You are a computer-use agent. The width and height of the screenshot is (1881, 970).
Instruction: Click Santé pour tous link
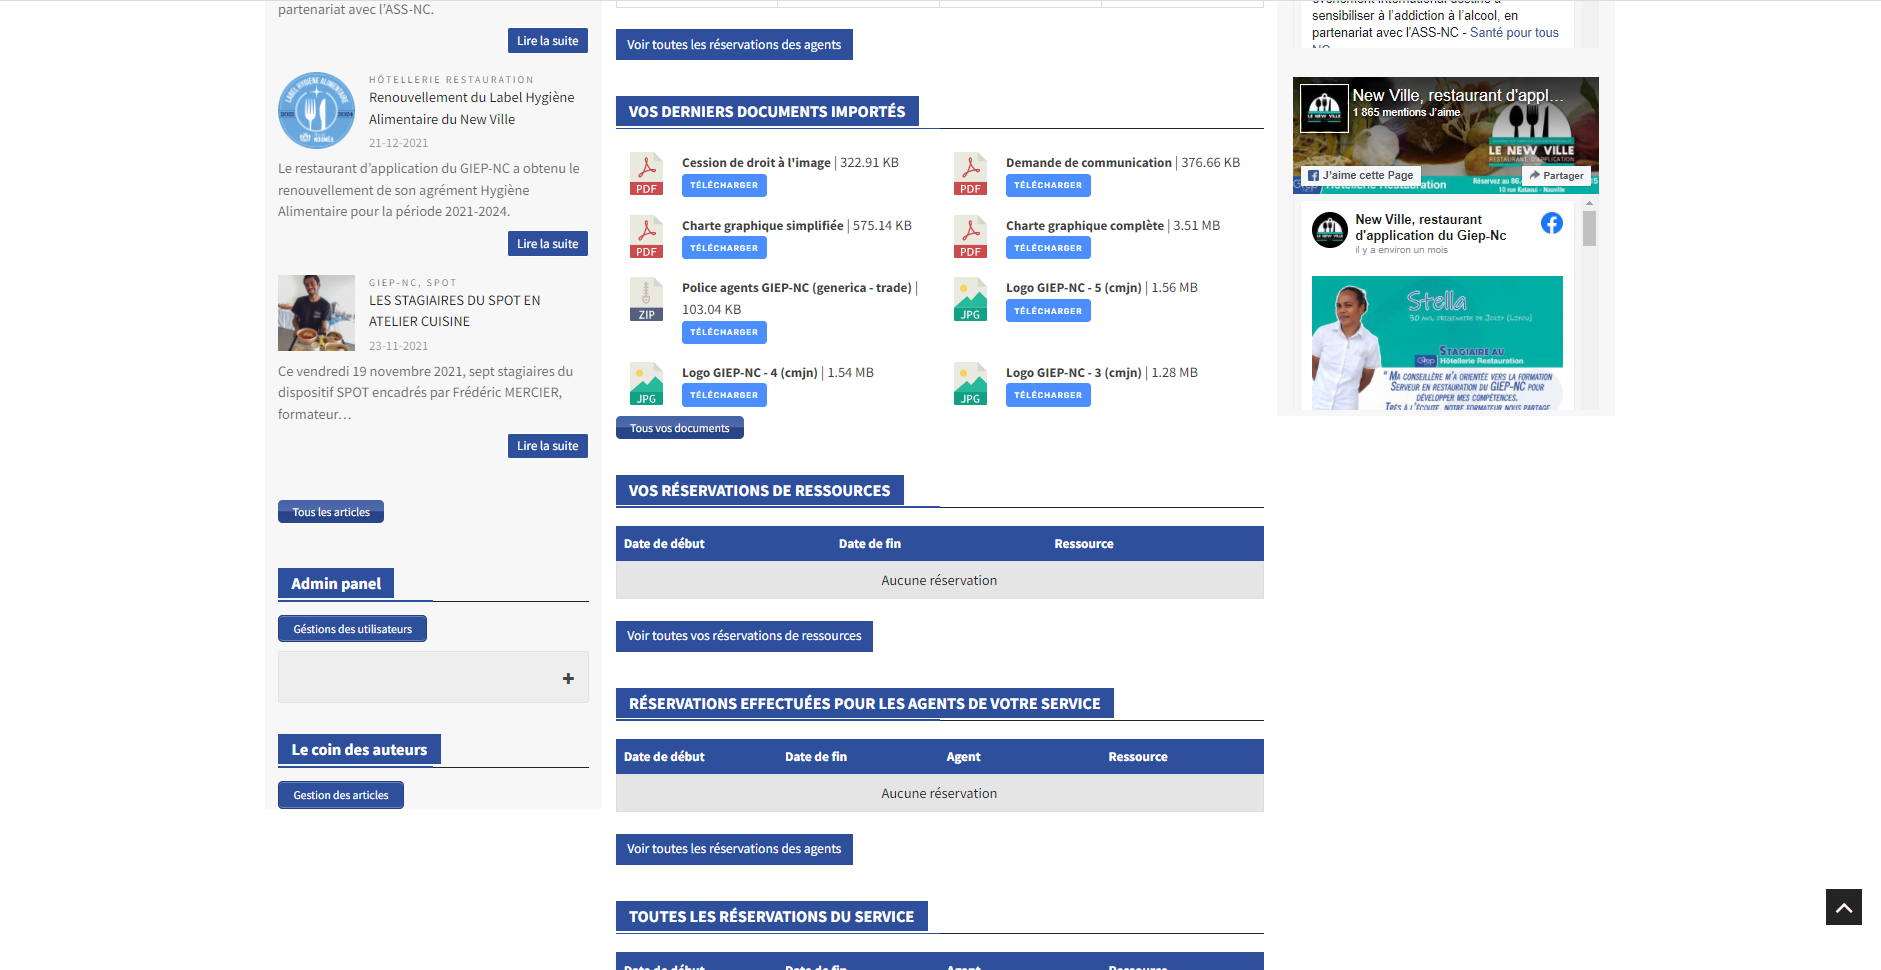pos(1514,33)
